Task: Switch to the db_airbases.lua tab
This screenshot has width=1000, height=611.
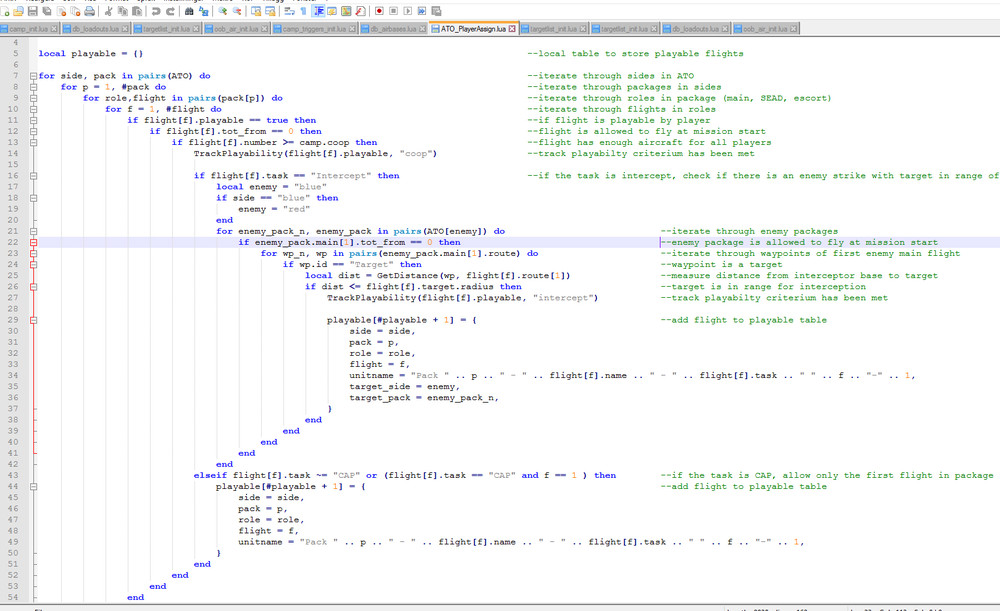Action: coord(391,29)
